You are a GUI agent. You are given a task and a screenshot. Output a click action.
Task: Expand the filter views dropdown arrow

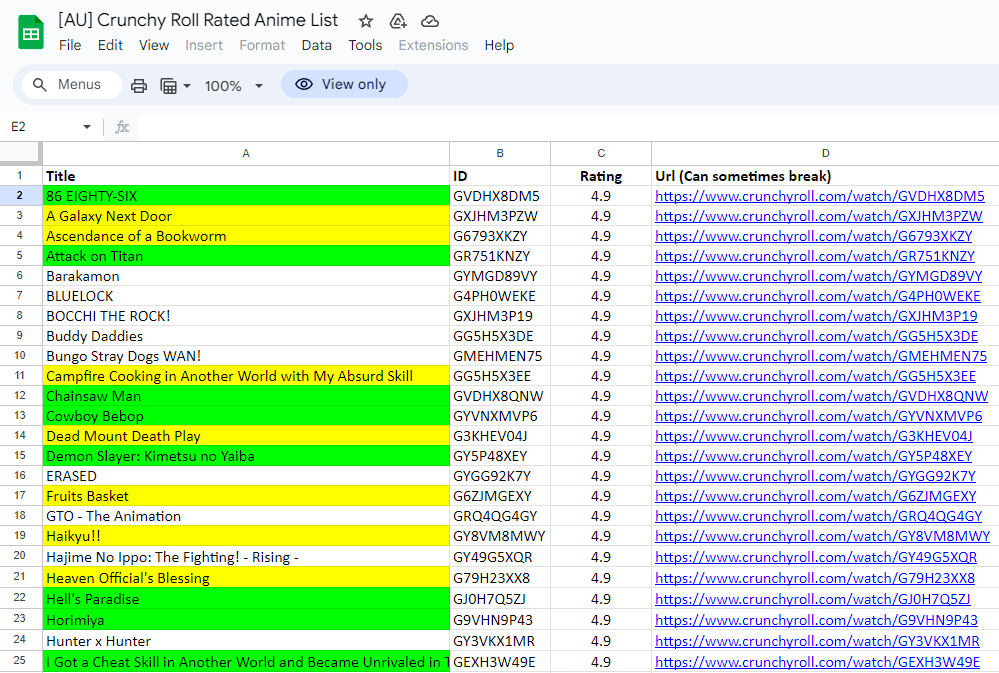pos(187,86)
